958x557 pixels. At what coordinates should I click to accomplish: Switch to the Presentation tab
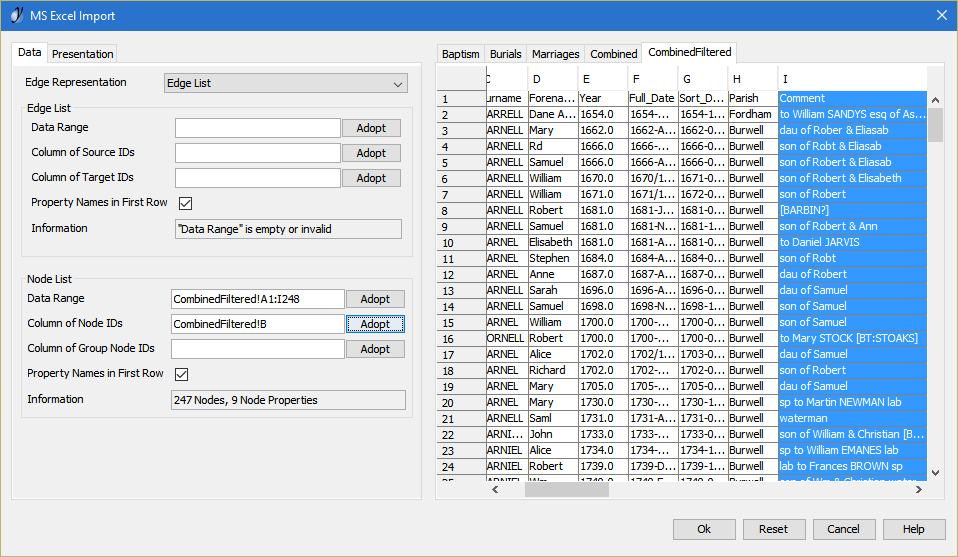point(83,54)
